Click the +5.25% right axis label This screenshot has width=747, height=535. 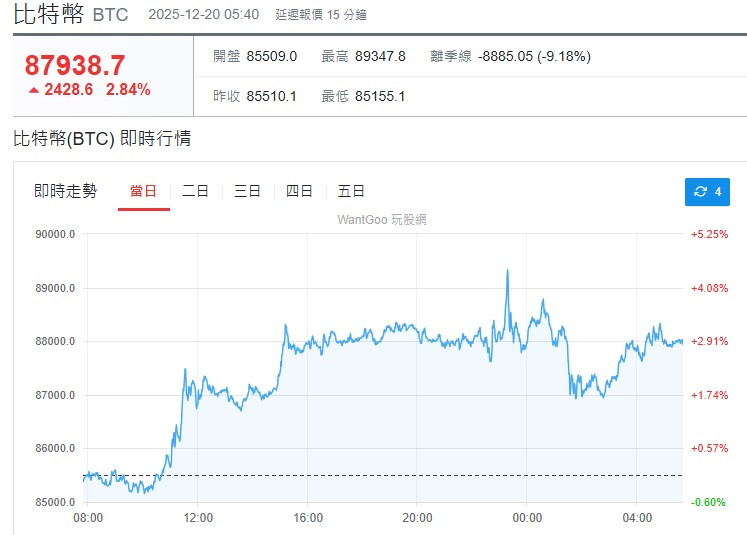click(709, 235)
